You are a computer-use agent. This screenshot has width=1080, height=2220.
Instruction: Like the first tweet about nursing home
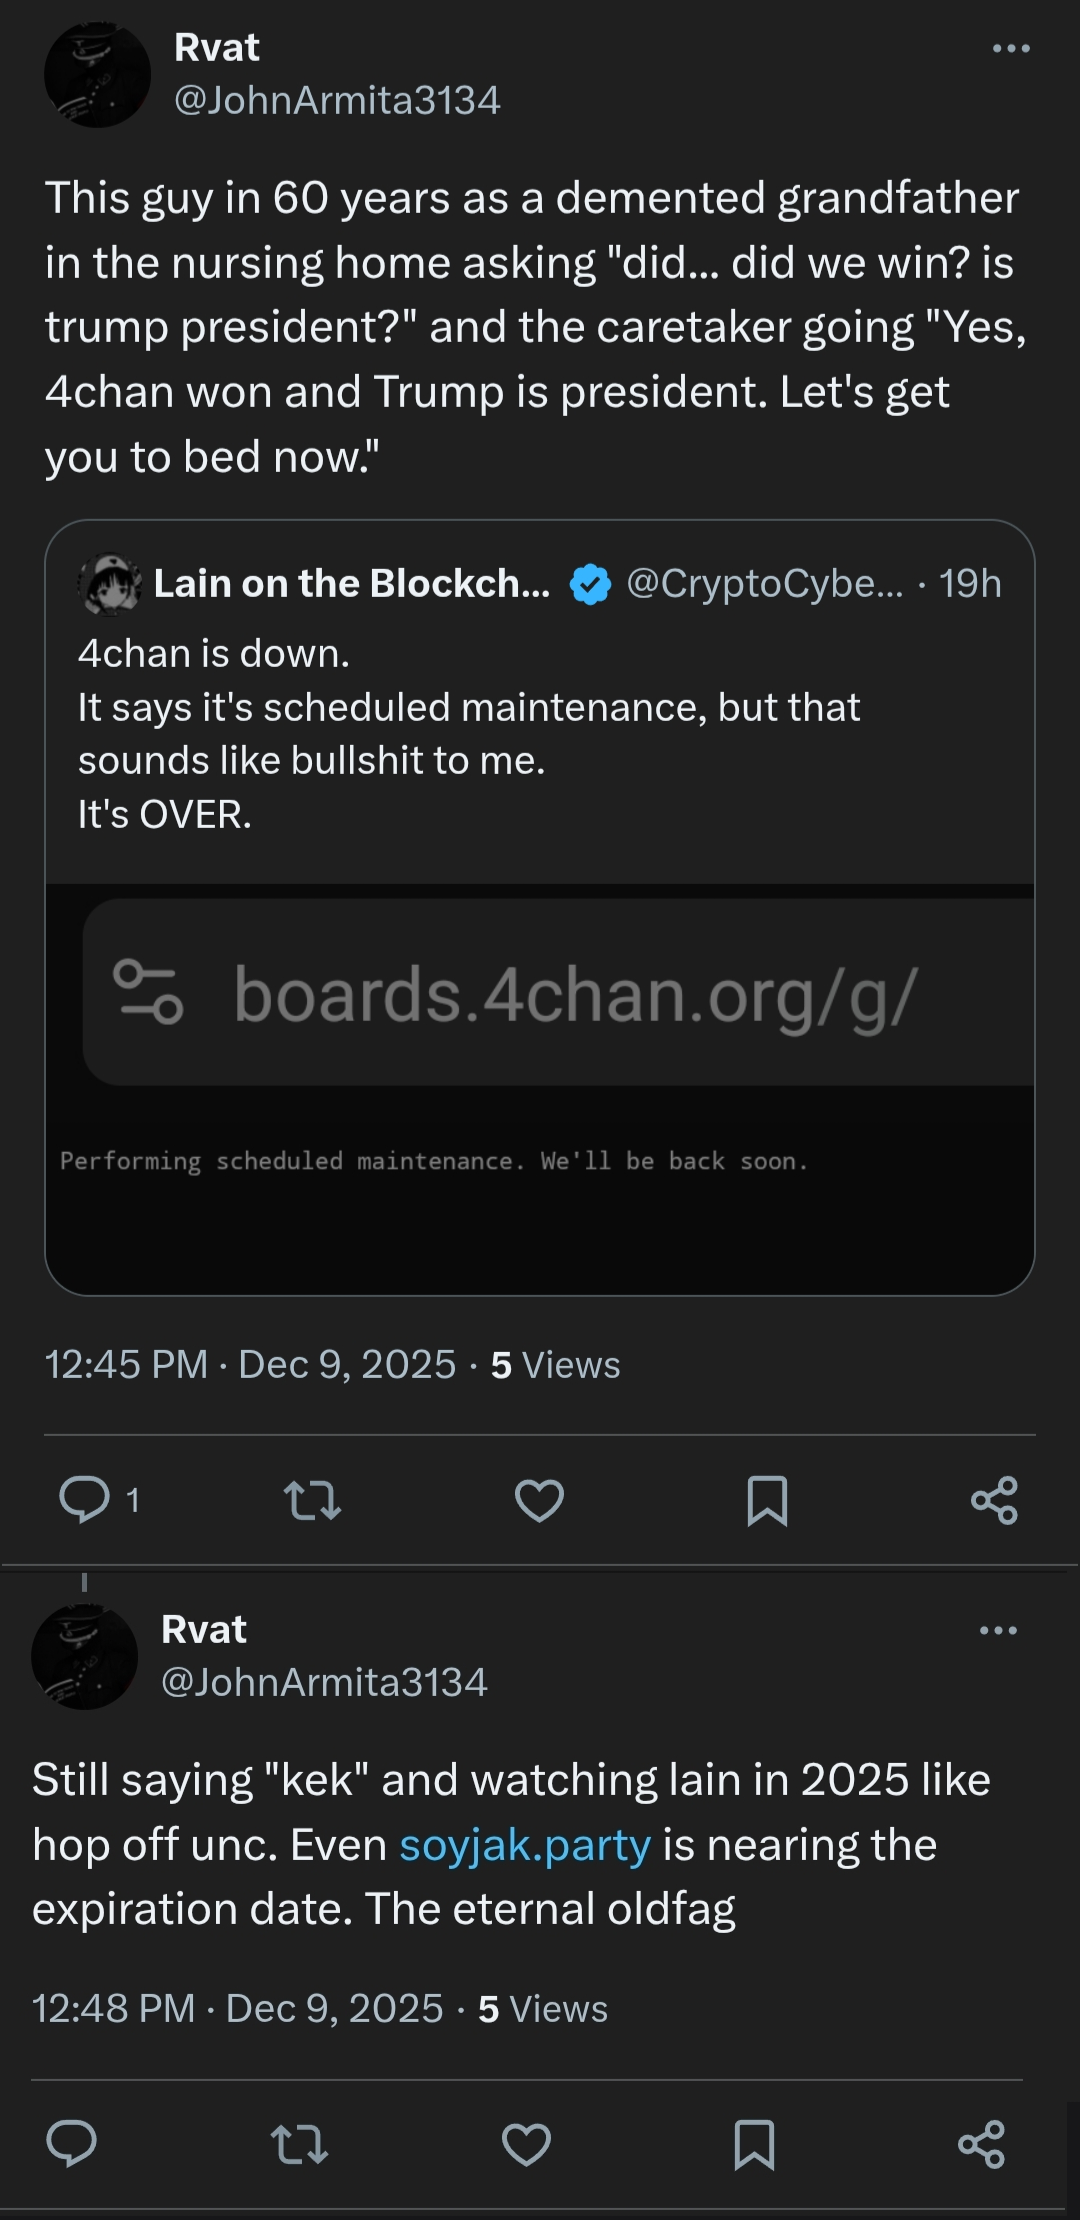(x=539, y=1500)
